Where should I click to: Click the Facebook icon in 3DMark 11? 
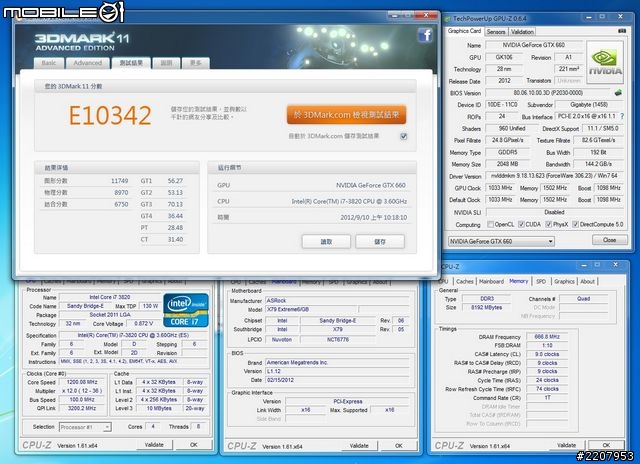(425, 35)
